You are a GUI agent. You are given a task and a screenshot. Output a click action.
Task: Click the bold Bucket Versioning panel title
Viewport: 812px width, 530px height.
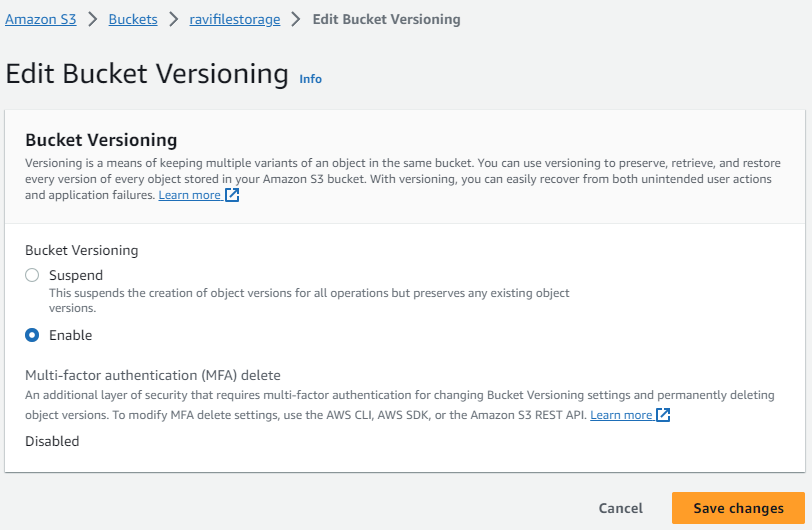tap(101, 140)
